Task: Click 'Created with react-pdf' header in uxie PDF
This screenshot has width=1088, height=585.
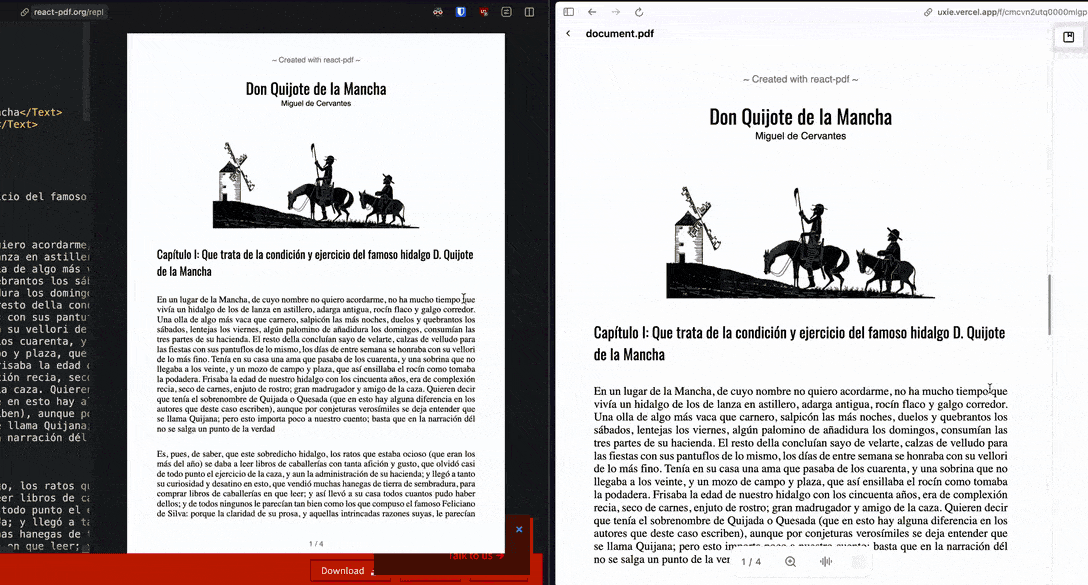Action: (x=800, y=79)
